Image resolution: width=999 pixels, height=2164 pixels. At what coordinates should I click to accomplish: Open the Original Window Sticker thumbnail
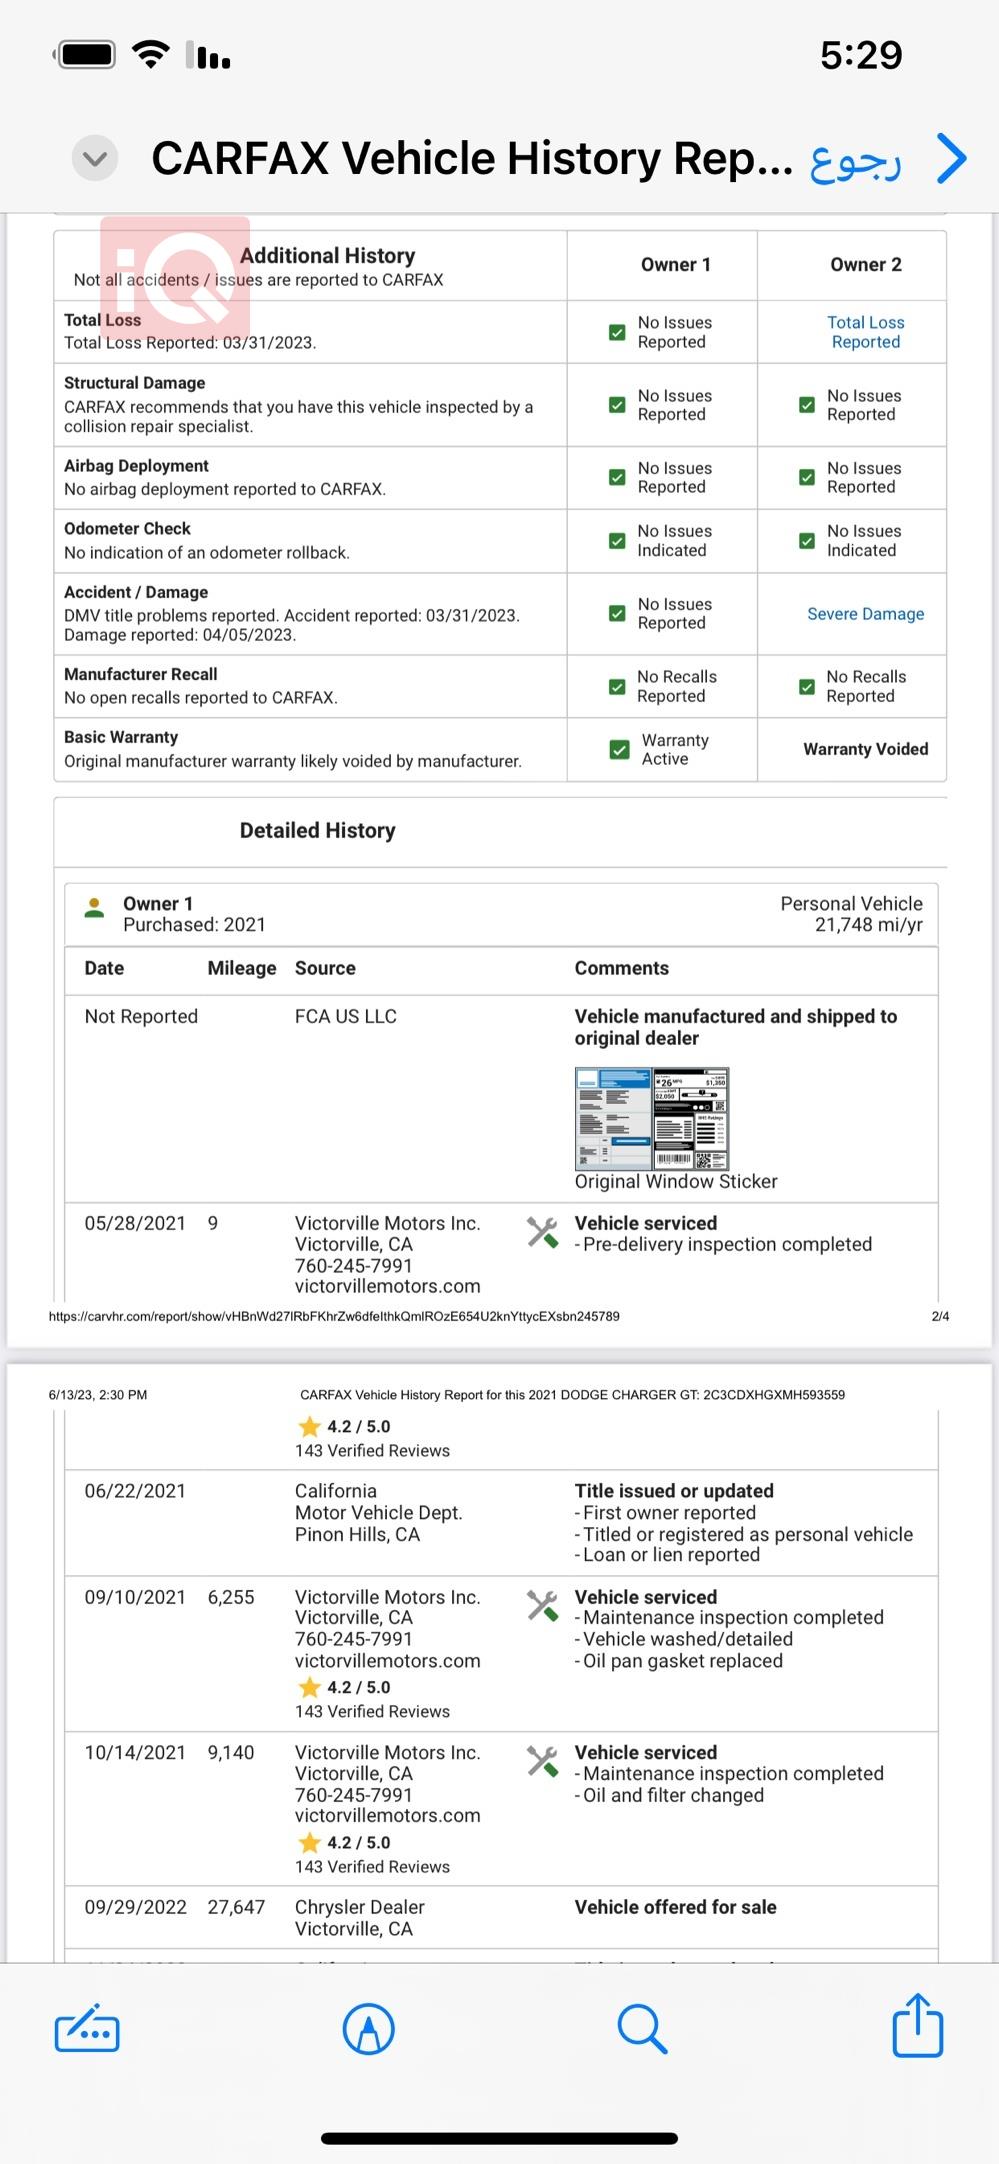point(652,1118)
